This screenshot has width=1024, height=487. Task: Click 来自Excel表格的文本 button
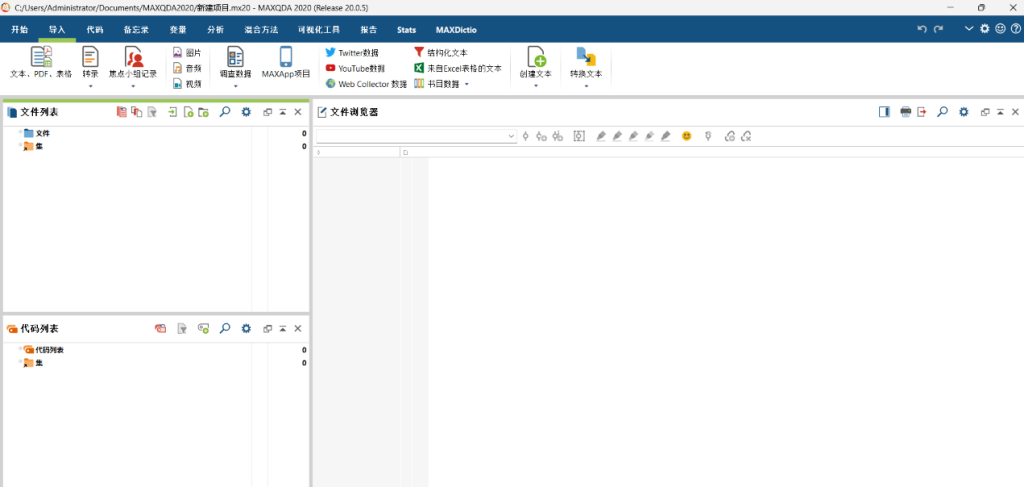pos(458,68)
